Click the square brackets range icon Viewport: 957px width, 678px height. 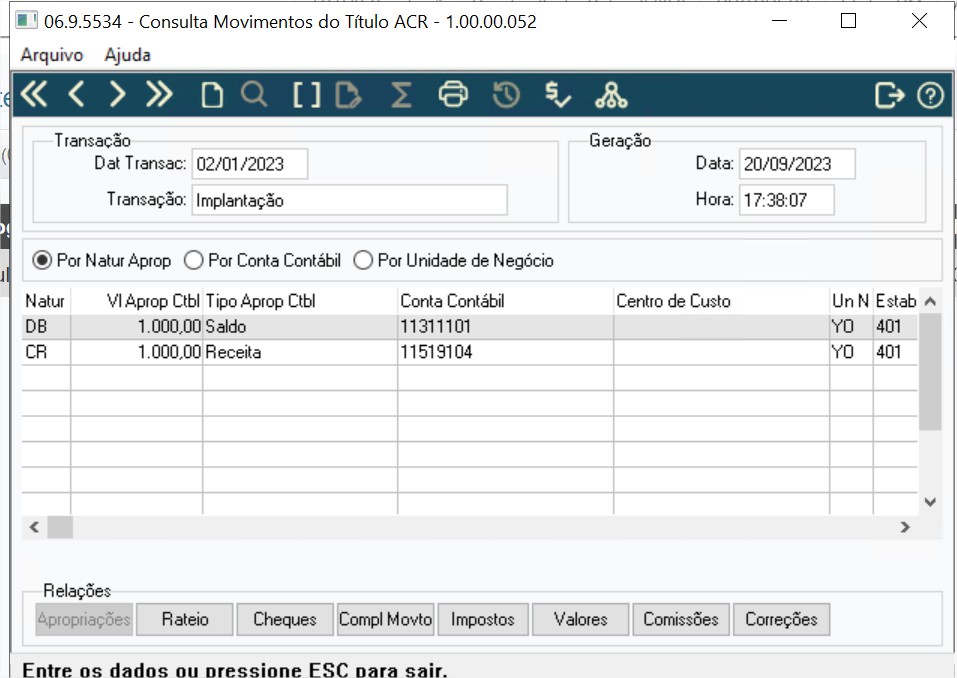(x=306, y=95)
